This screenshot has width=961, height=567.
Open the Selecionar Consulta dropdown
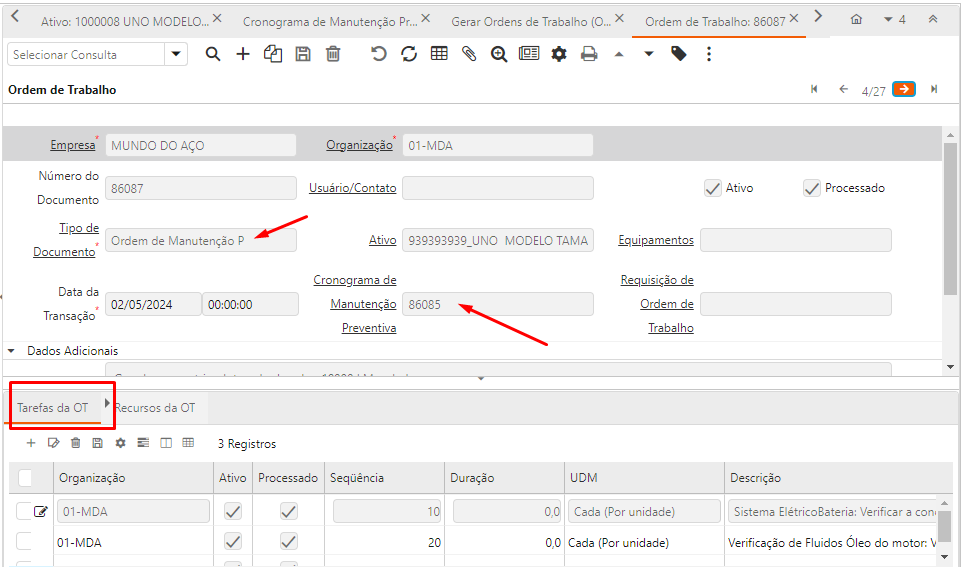point(176,54)
